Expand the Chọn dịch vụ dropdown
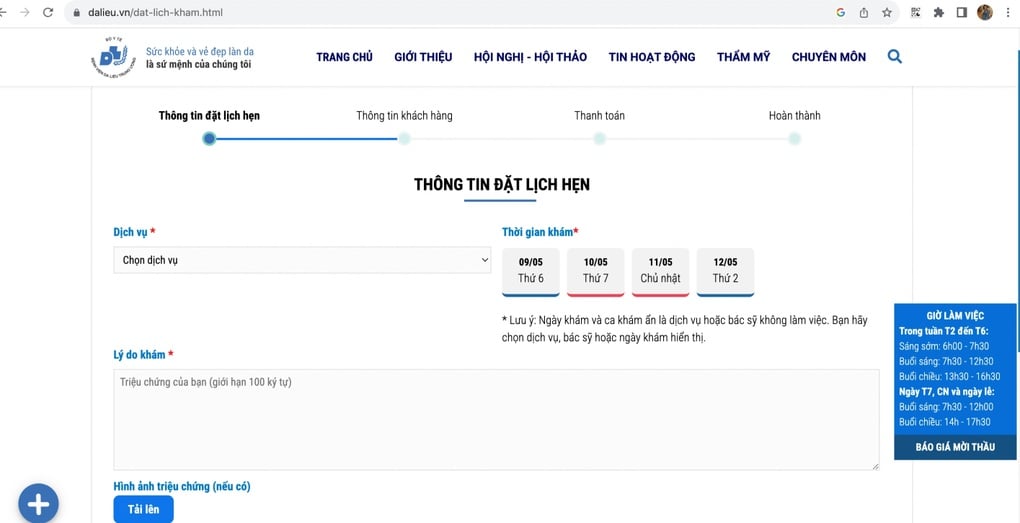1020x523 pixels. 302,260
